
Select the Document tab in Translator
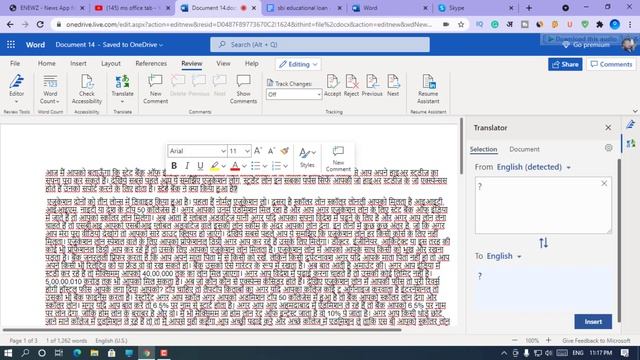coord(524,149)
